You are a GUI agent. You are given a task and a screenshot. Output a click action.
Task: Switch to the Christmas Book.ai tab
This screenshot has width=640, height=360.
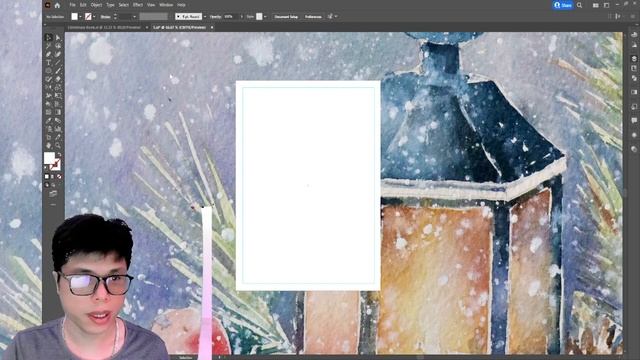pyautogui.click(x=104, y=27)
